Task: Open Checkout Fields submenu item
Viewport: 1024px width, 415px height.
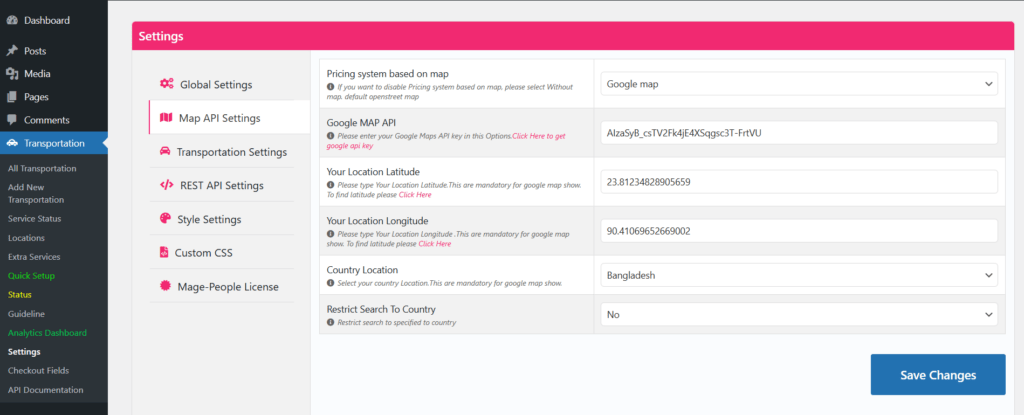Action: [39, 371]
